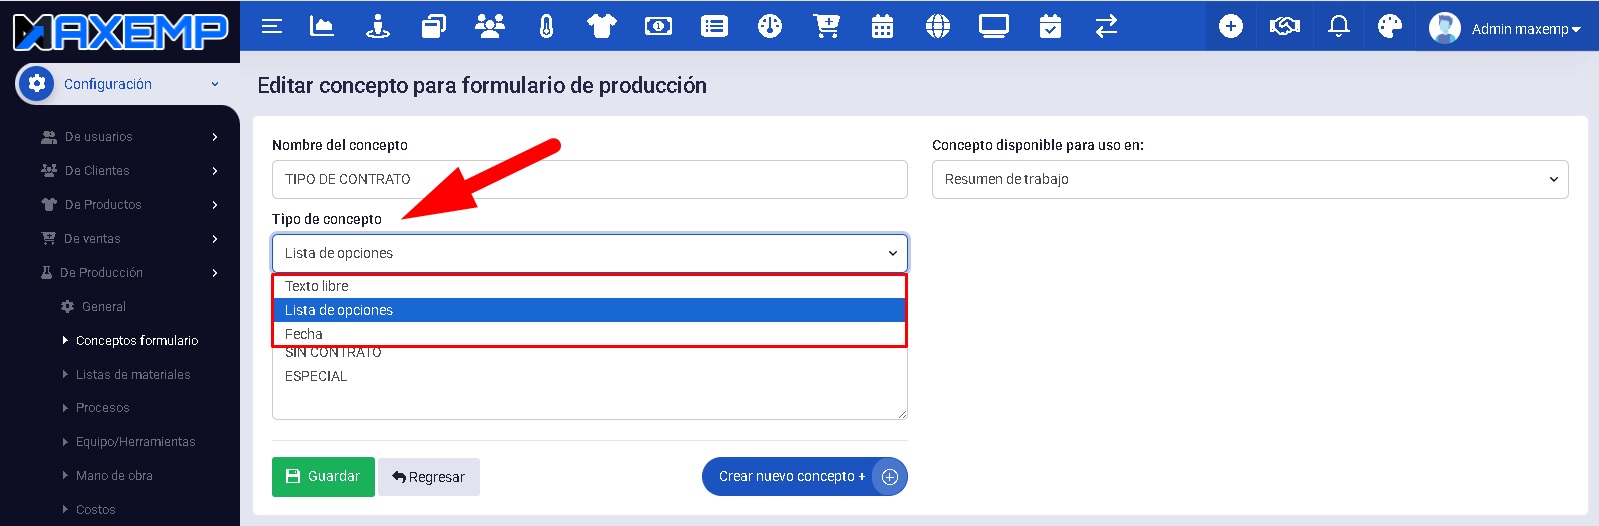This screenshot has width=1599, height=526.
Task: Open Conceptos formulario item
Action: pos(137,341)
